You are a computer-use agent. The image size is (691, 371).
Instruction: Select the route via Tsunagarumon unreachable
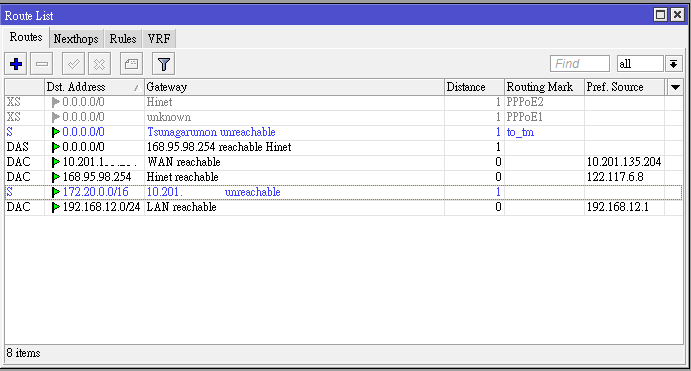(x=344, y=132)
